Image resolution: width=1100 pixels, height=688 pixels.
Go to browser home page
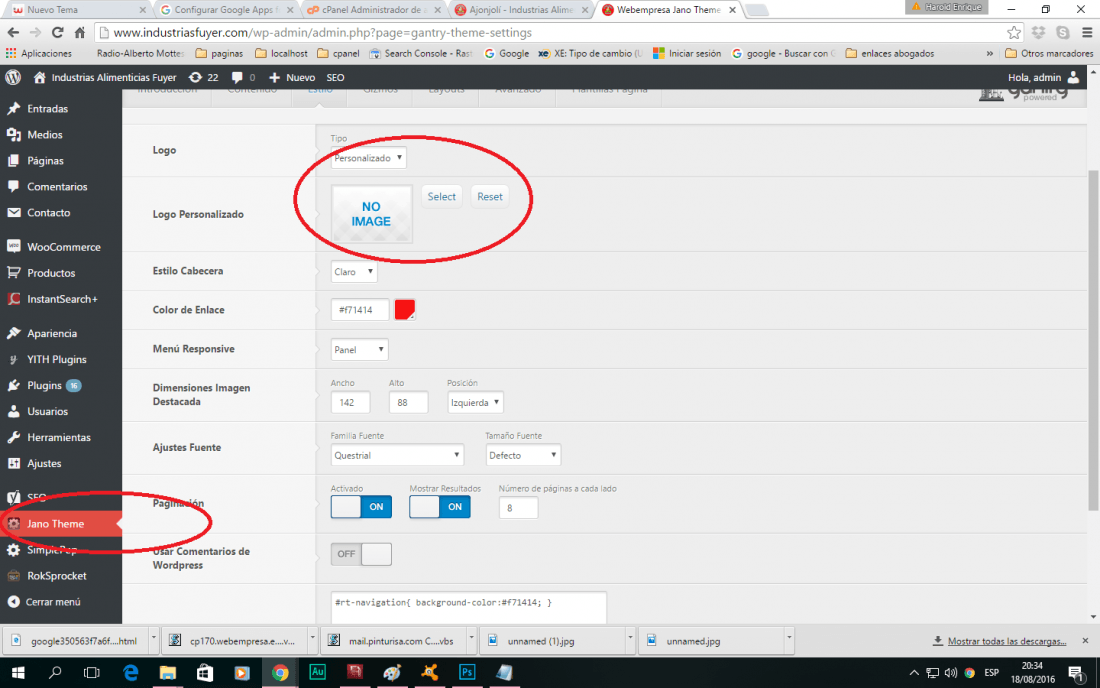click(x=79, y=32)
